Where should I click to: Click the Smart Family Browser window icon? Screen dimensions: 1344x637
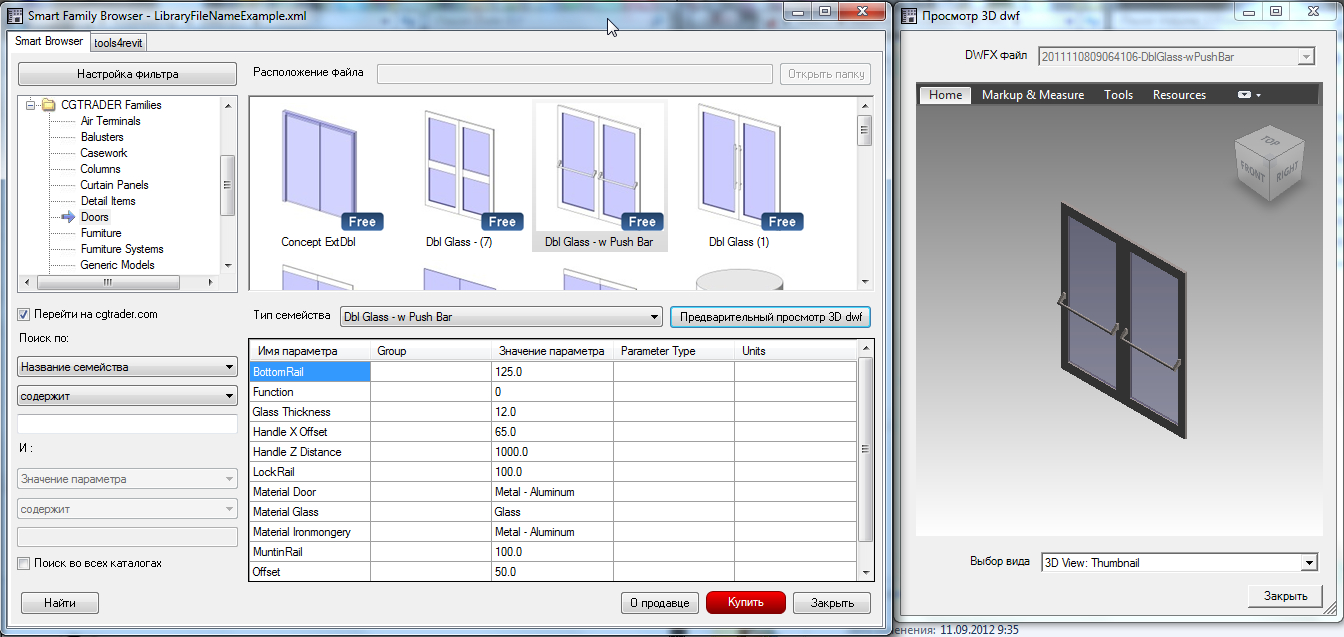15,15
